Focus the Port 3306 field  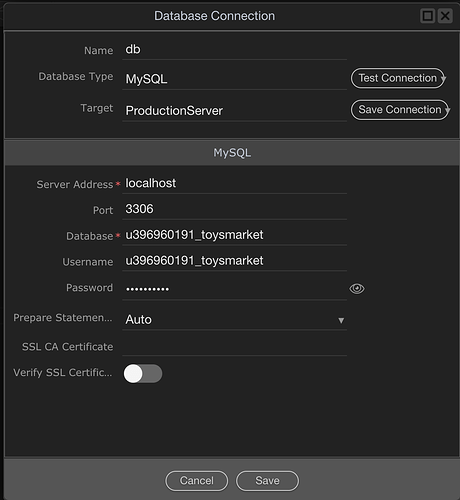coord(235,209)
